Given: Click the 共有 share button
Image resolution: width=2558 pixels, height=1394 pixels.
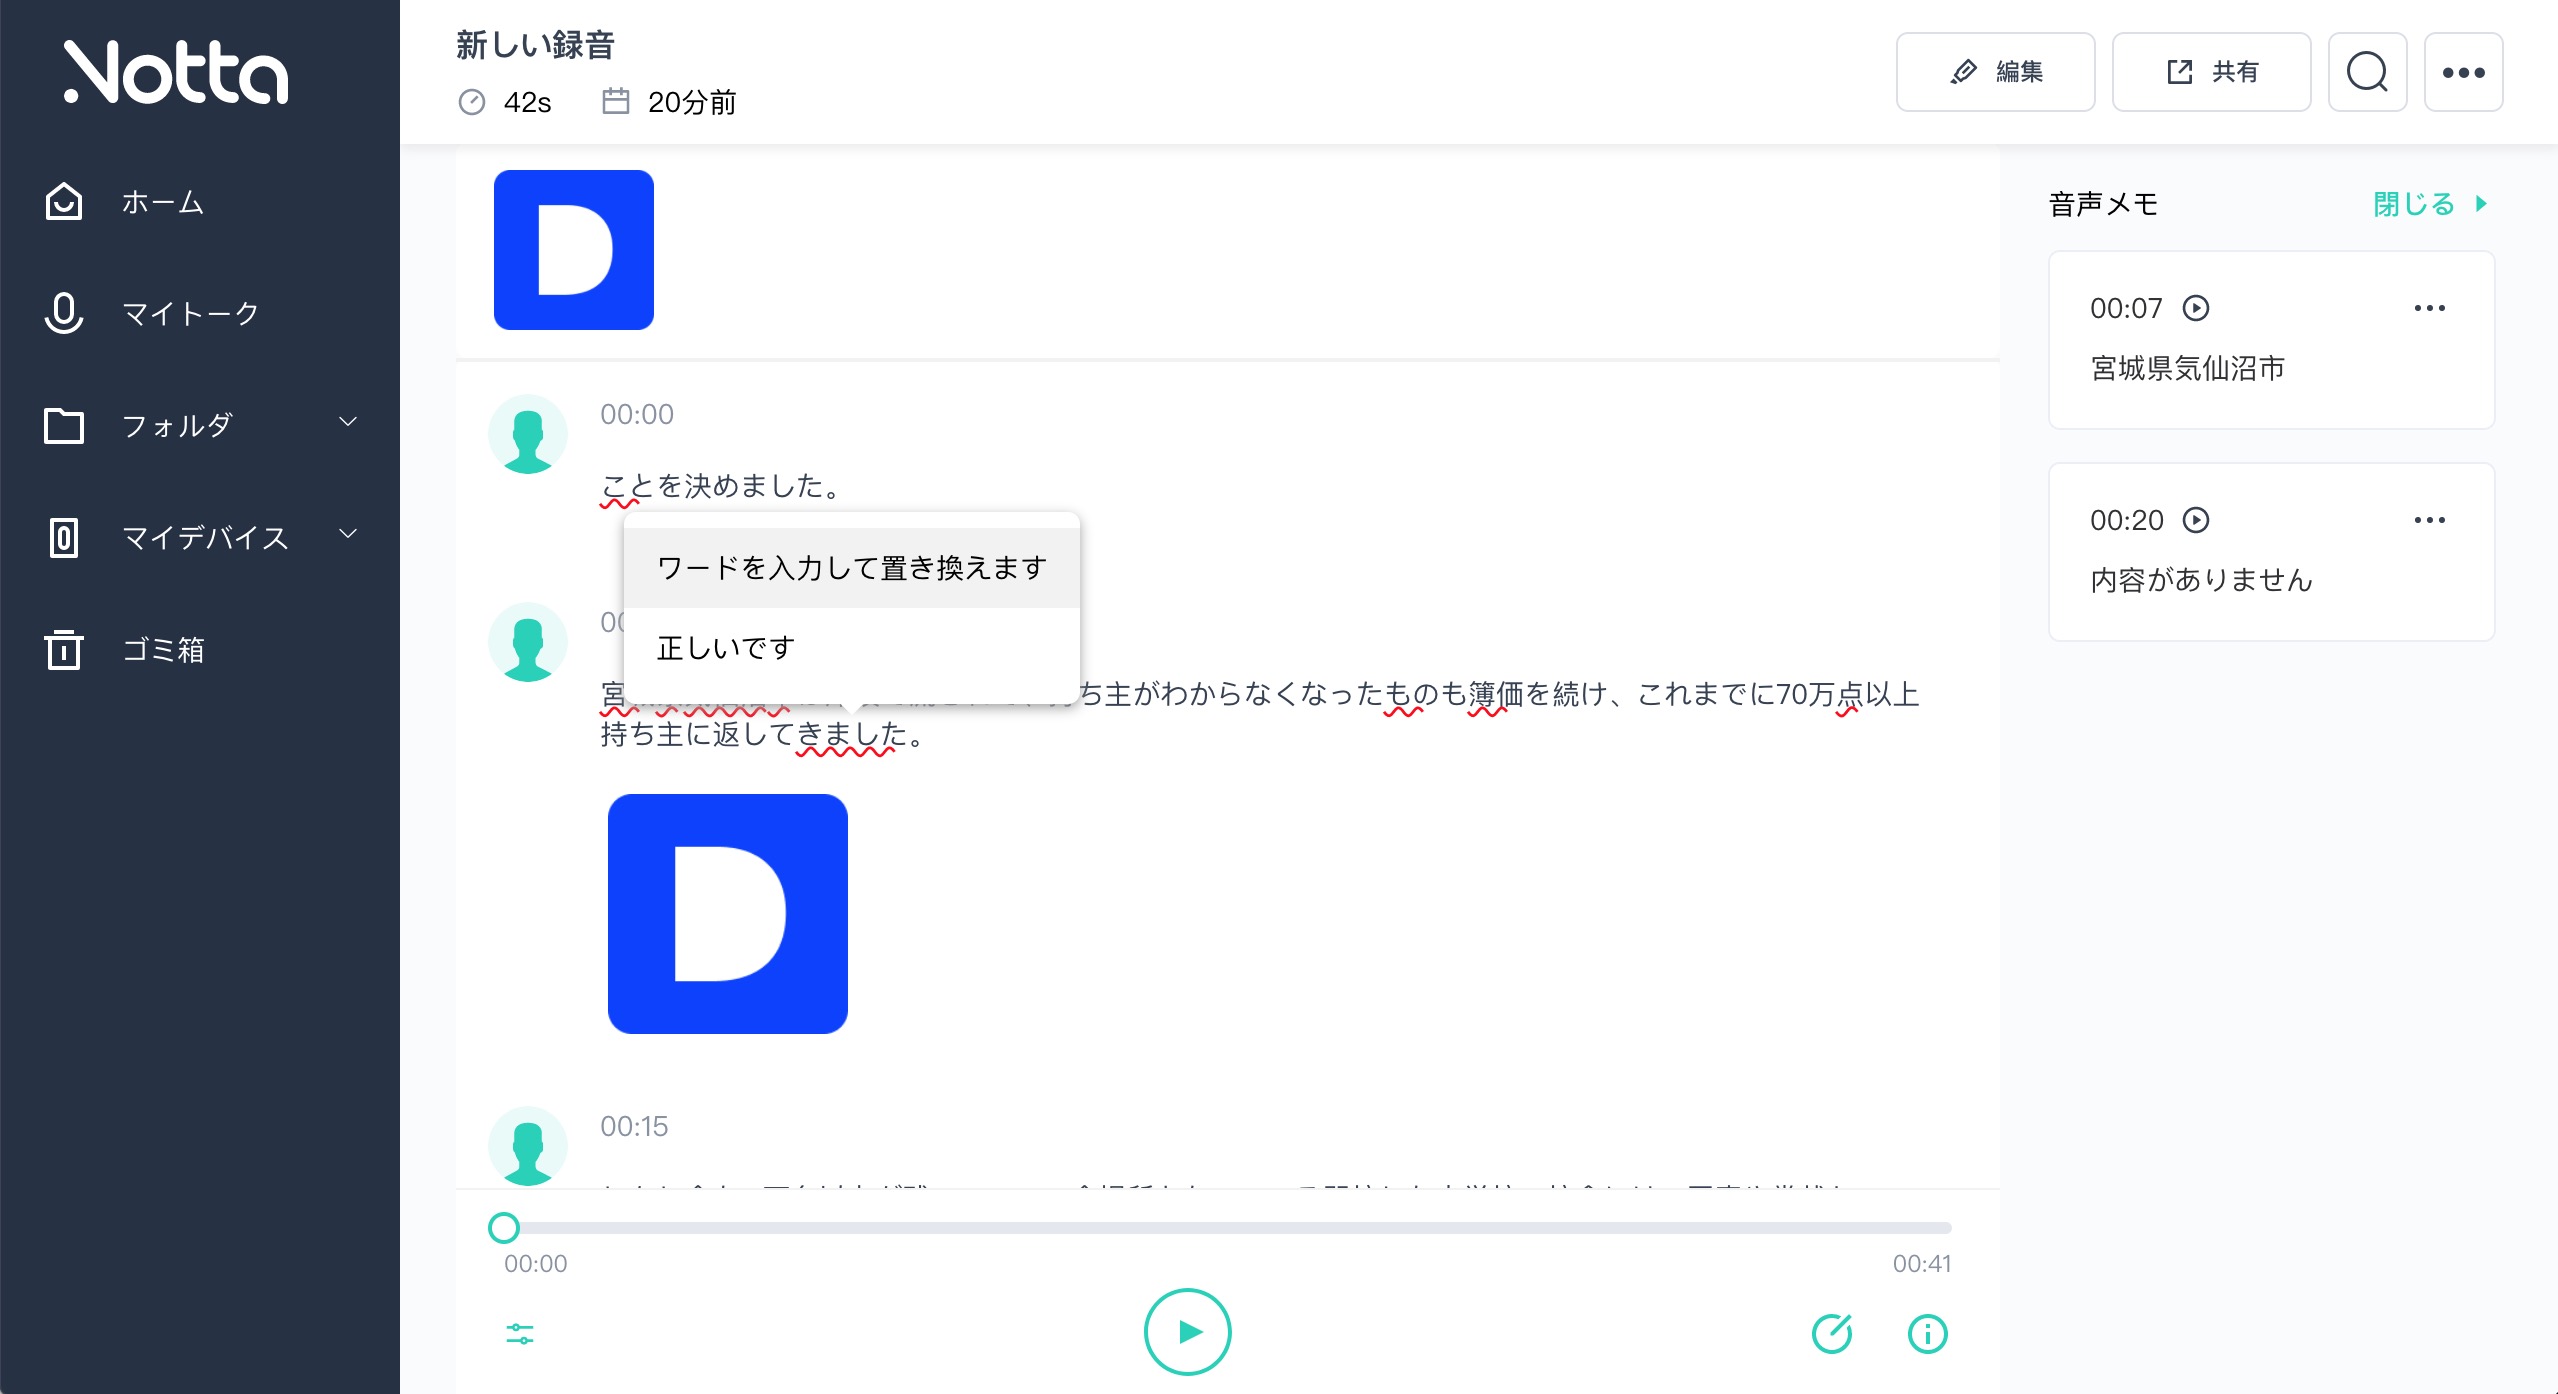Looking at the screenshot, I should coord(2211,71).
